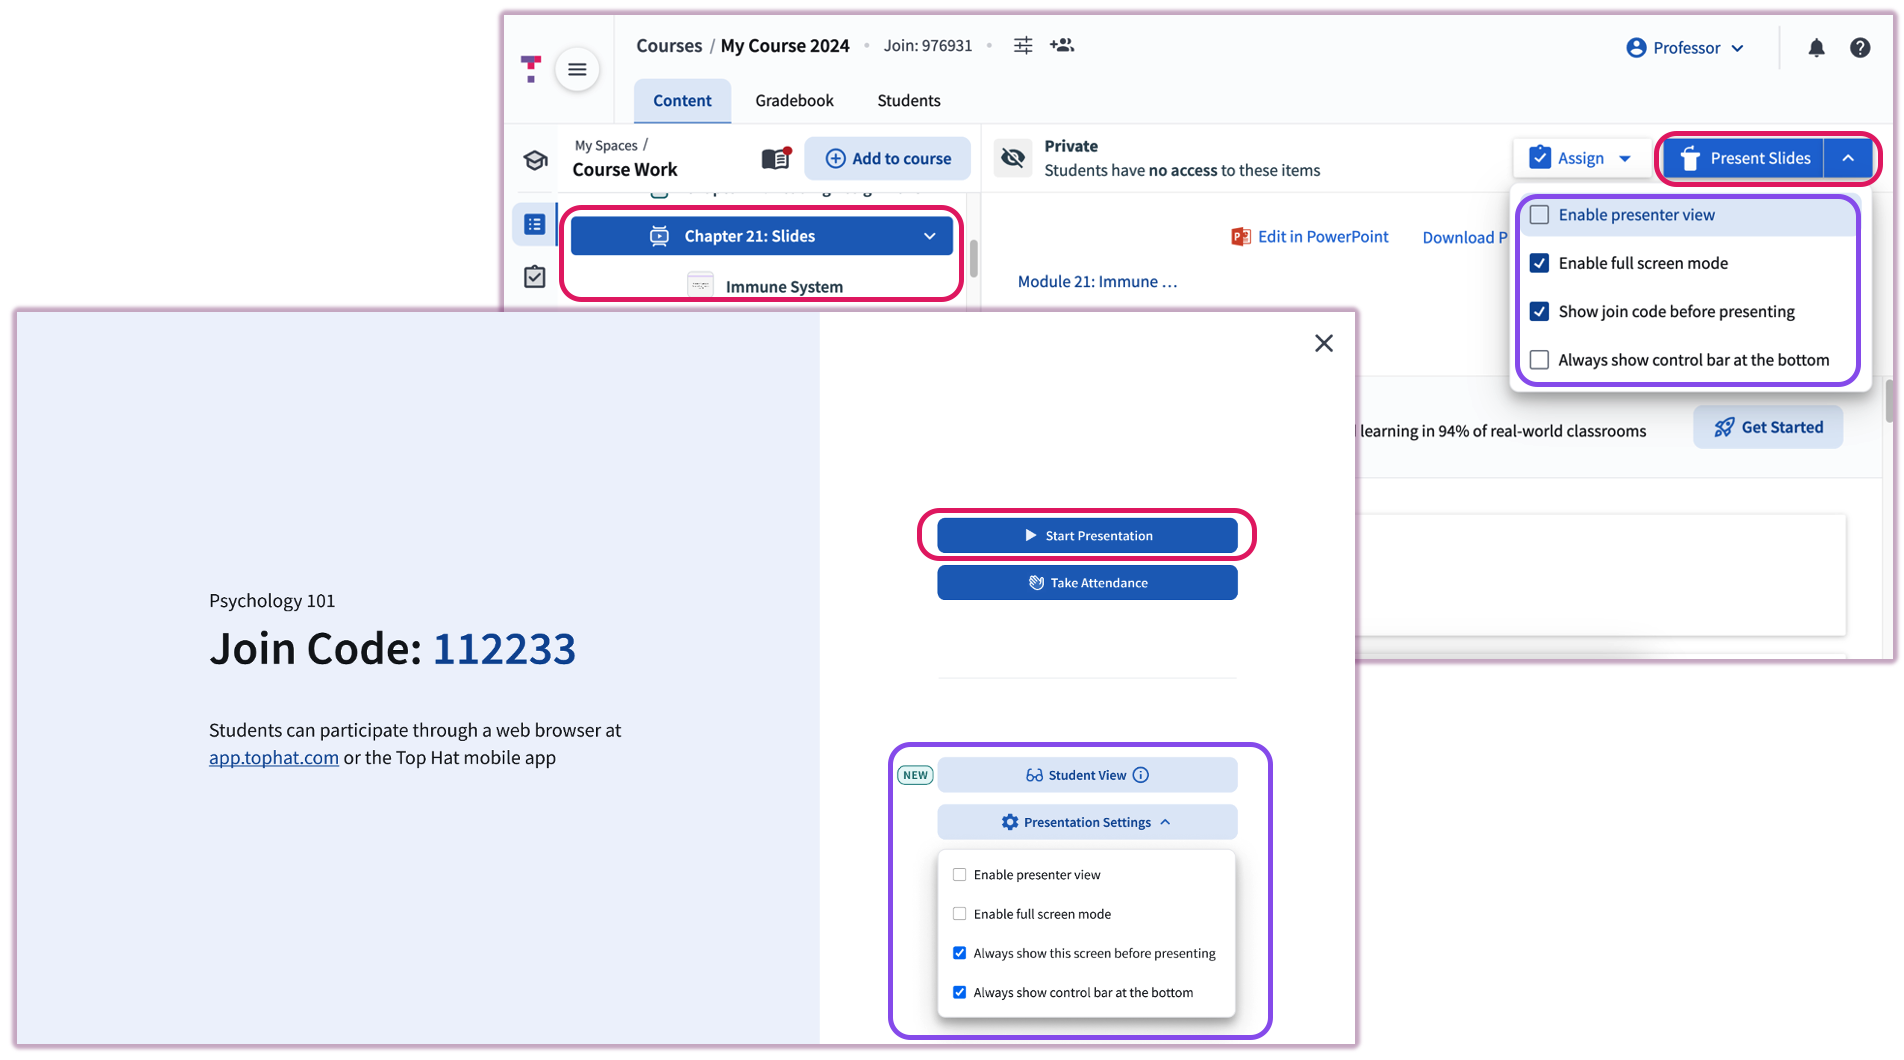Click the notifications bell icon
Screen dimensions: 1904x1060
(1816, 48)
